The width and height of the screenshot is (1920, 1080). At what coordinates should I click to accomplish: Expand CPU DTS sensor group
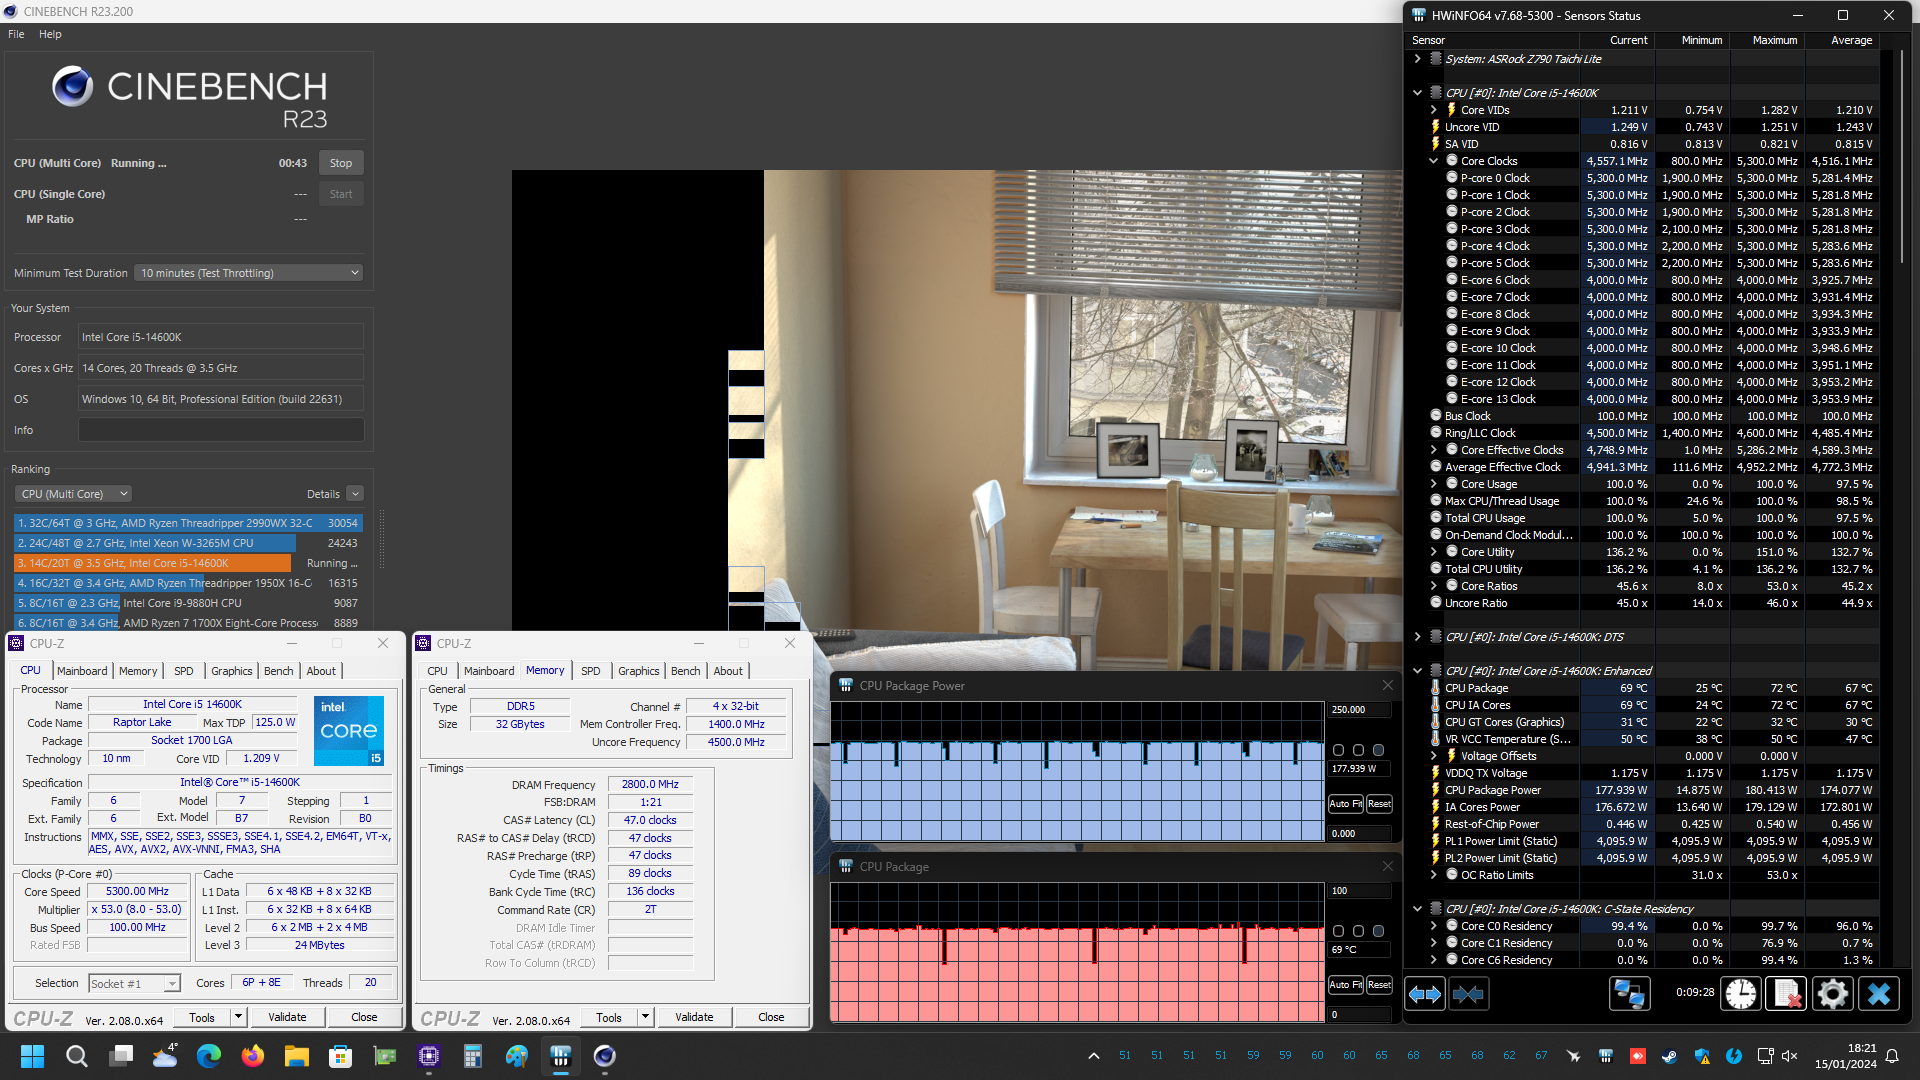[x=1417, y=637]
